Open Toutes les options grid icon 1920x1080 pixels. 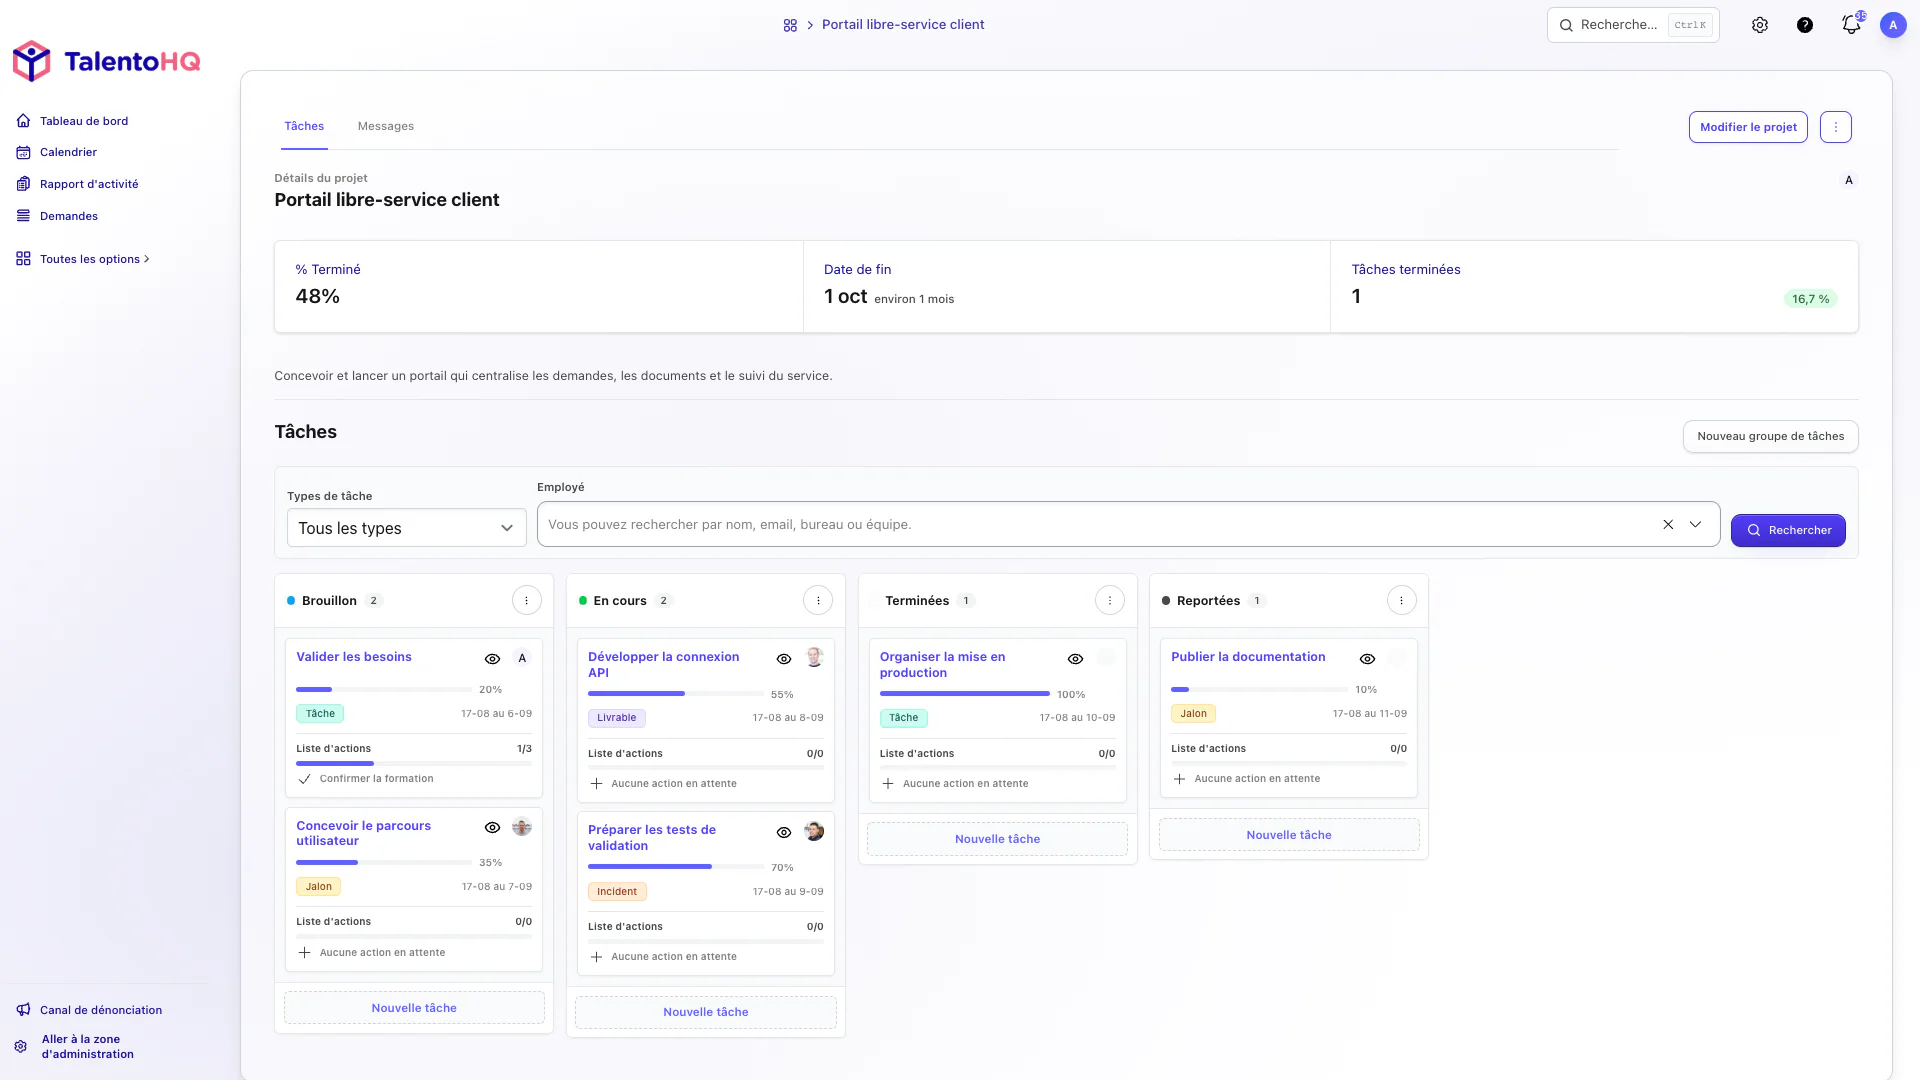[x=23, y=259]
